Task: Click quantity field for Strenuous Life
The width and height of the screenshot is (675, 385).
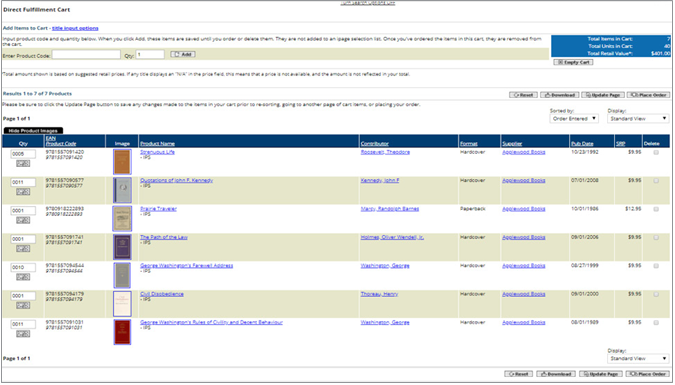Action: pos(23,154)
